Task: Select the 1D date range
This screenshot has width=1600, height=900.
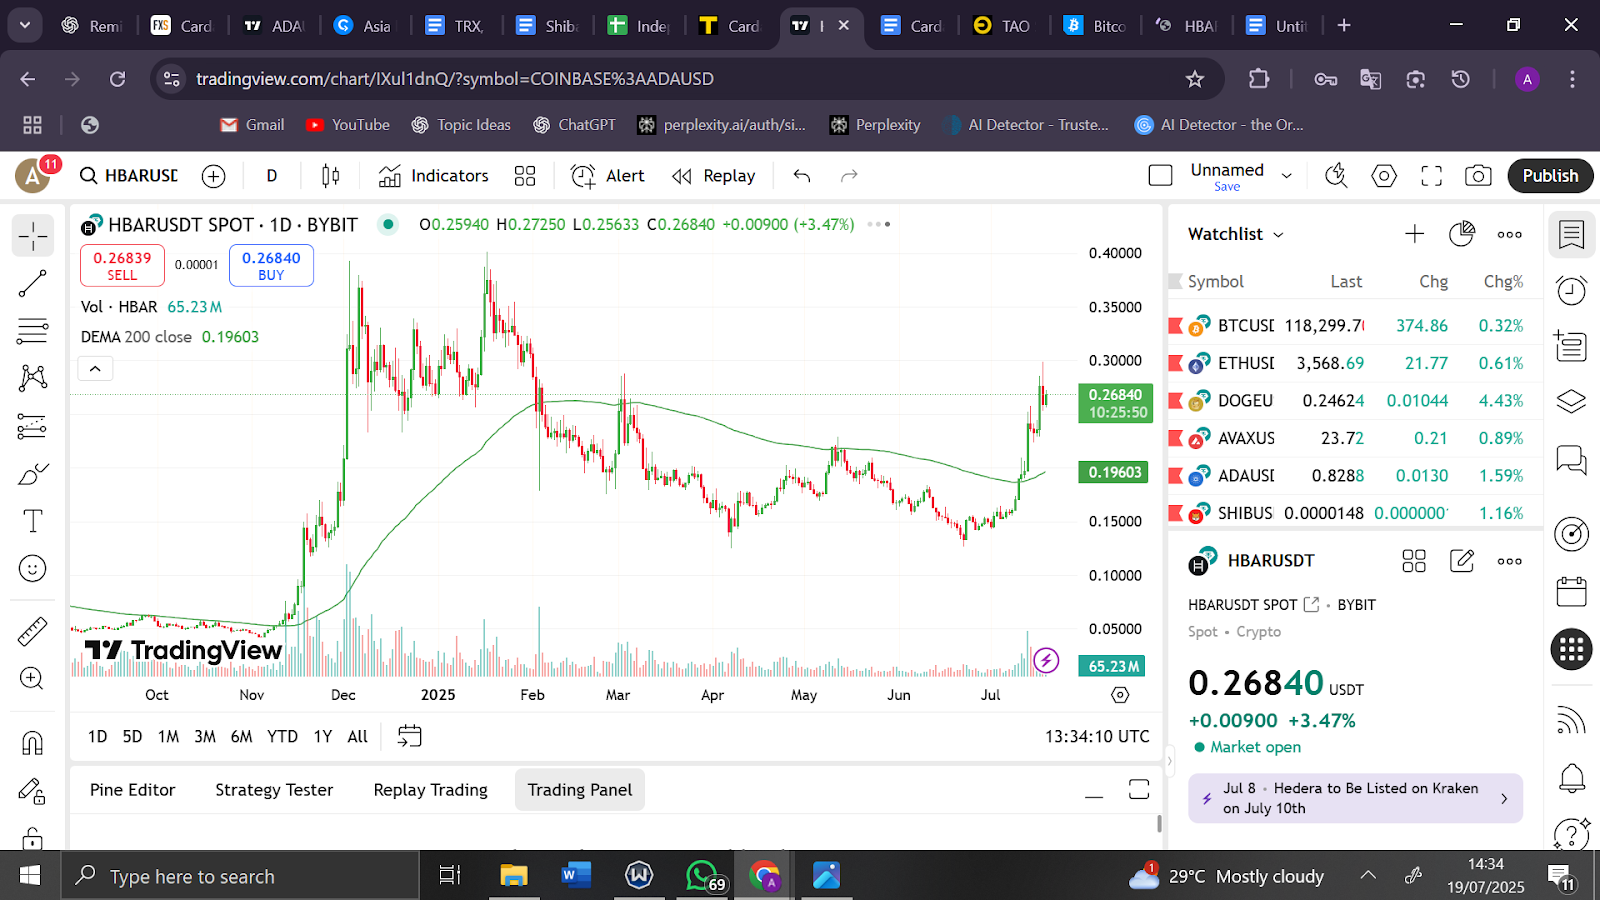Action: tap(97, 737)
